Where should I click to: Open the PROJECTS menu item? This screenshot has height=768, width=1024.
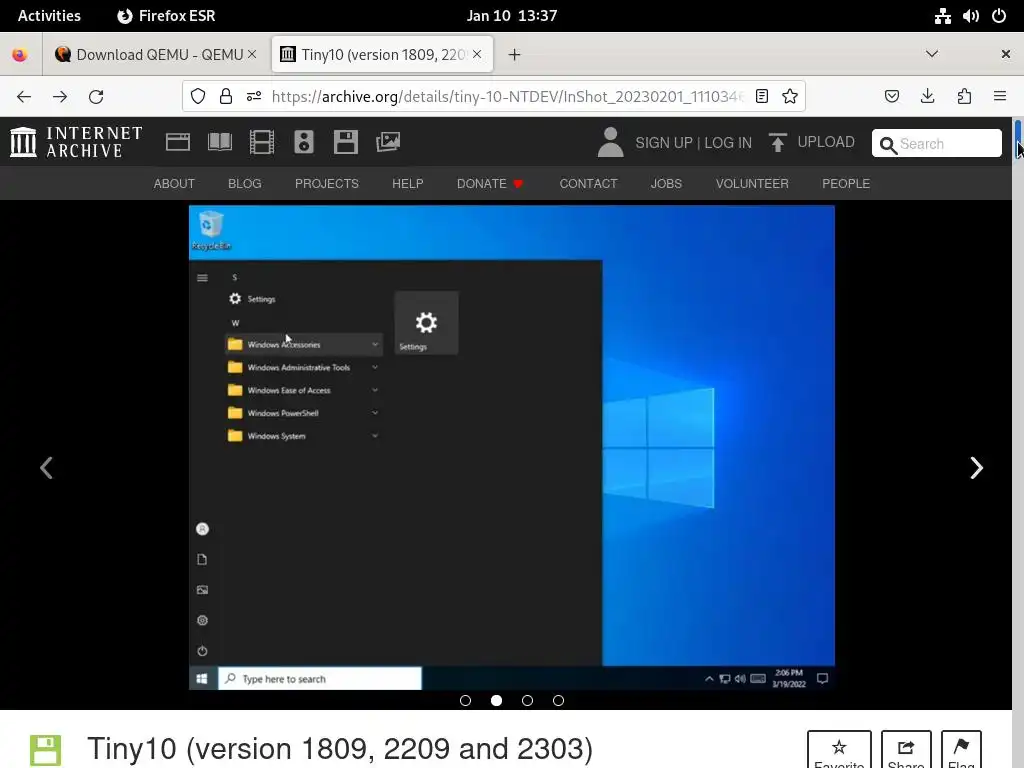(x=327, y=184)
